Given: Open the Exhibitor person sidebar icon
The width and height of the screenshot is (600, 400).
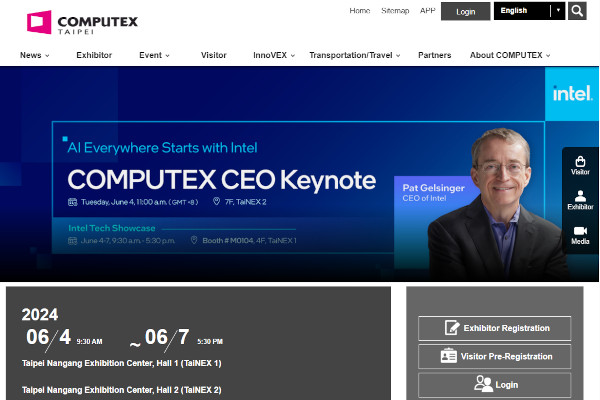Looking at the screenshot, I should point(580,200).
